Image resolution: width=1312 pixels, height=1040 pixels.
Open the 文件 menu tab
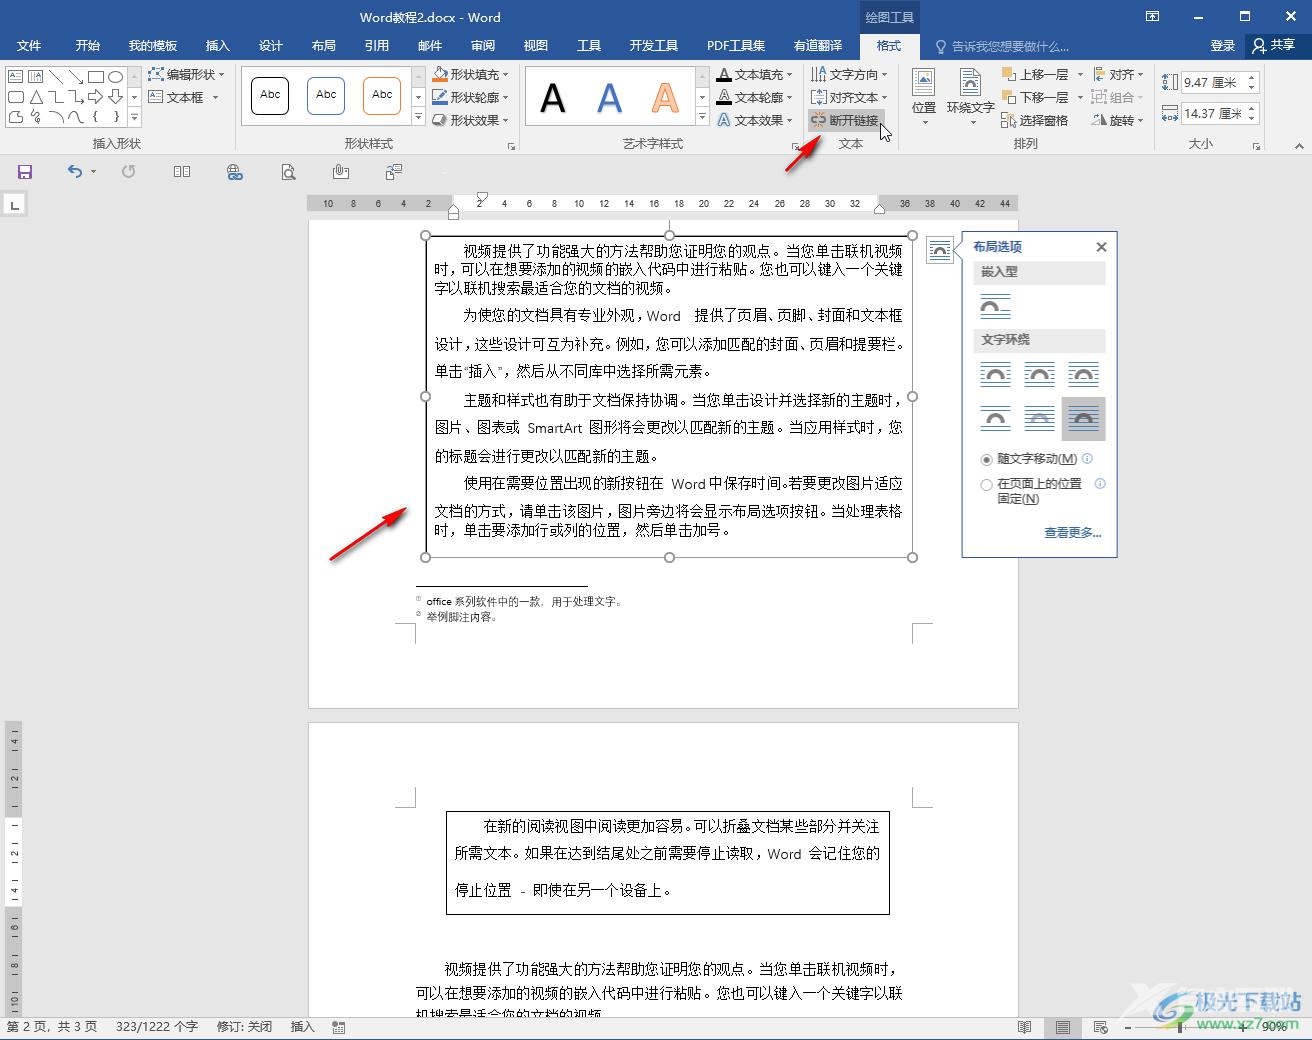pos(29,45)
